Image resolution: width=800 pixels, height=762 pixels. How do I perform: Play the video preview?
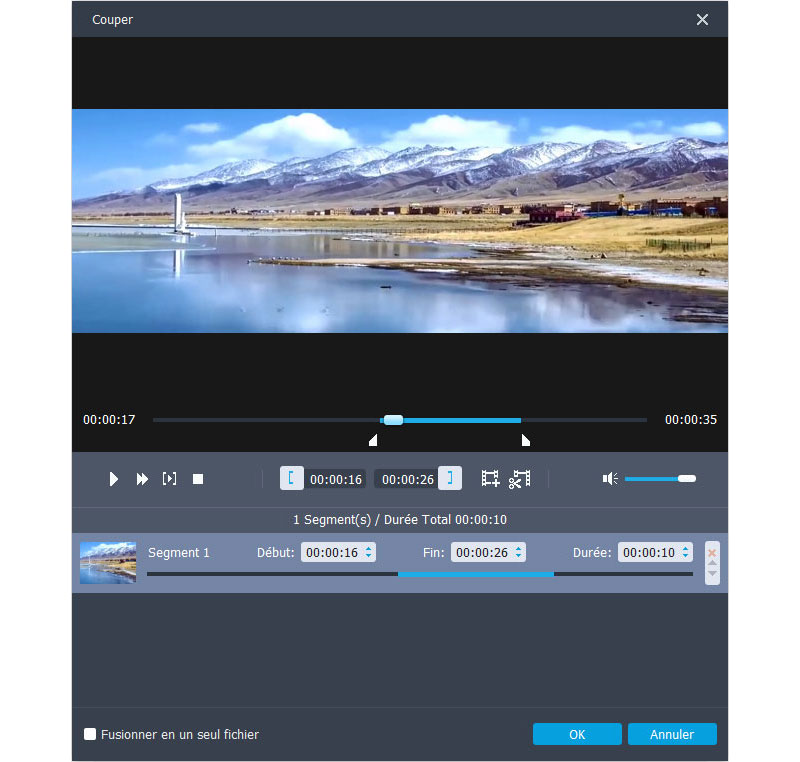113,478
